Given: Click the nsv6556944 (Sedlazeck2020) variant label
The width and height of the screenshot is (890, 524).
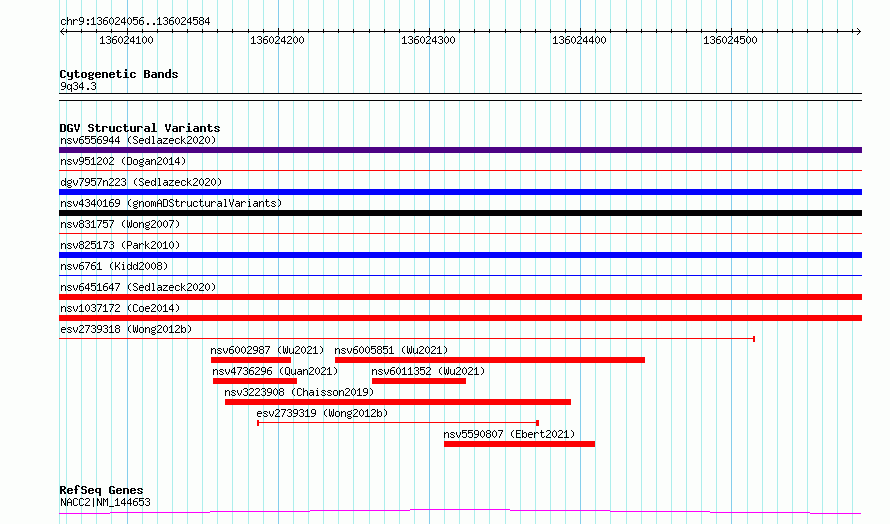Looking at the screenshot, I should (138, 140).
